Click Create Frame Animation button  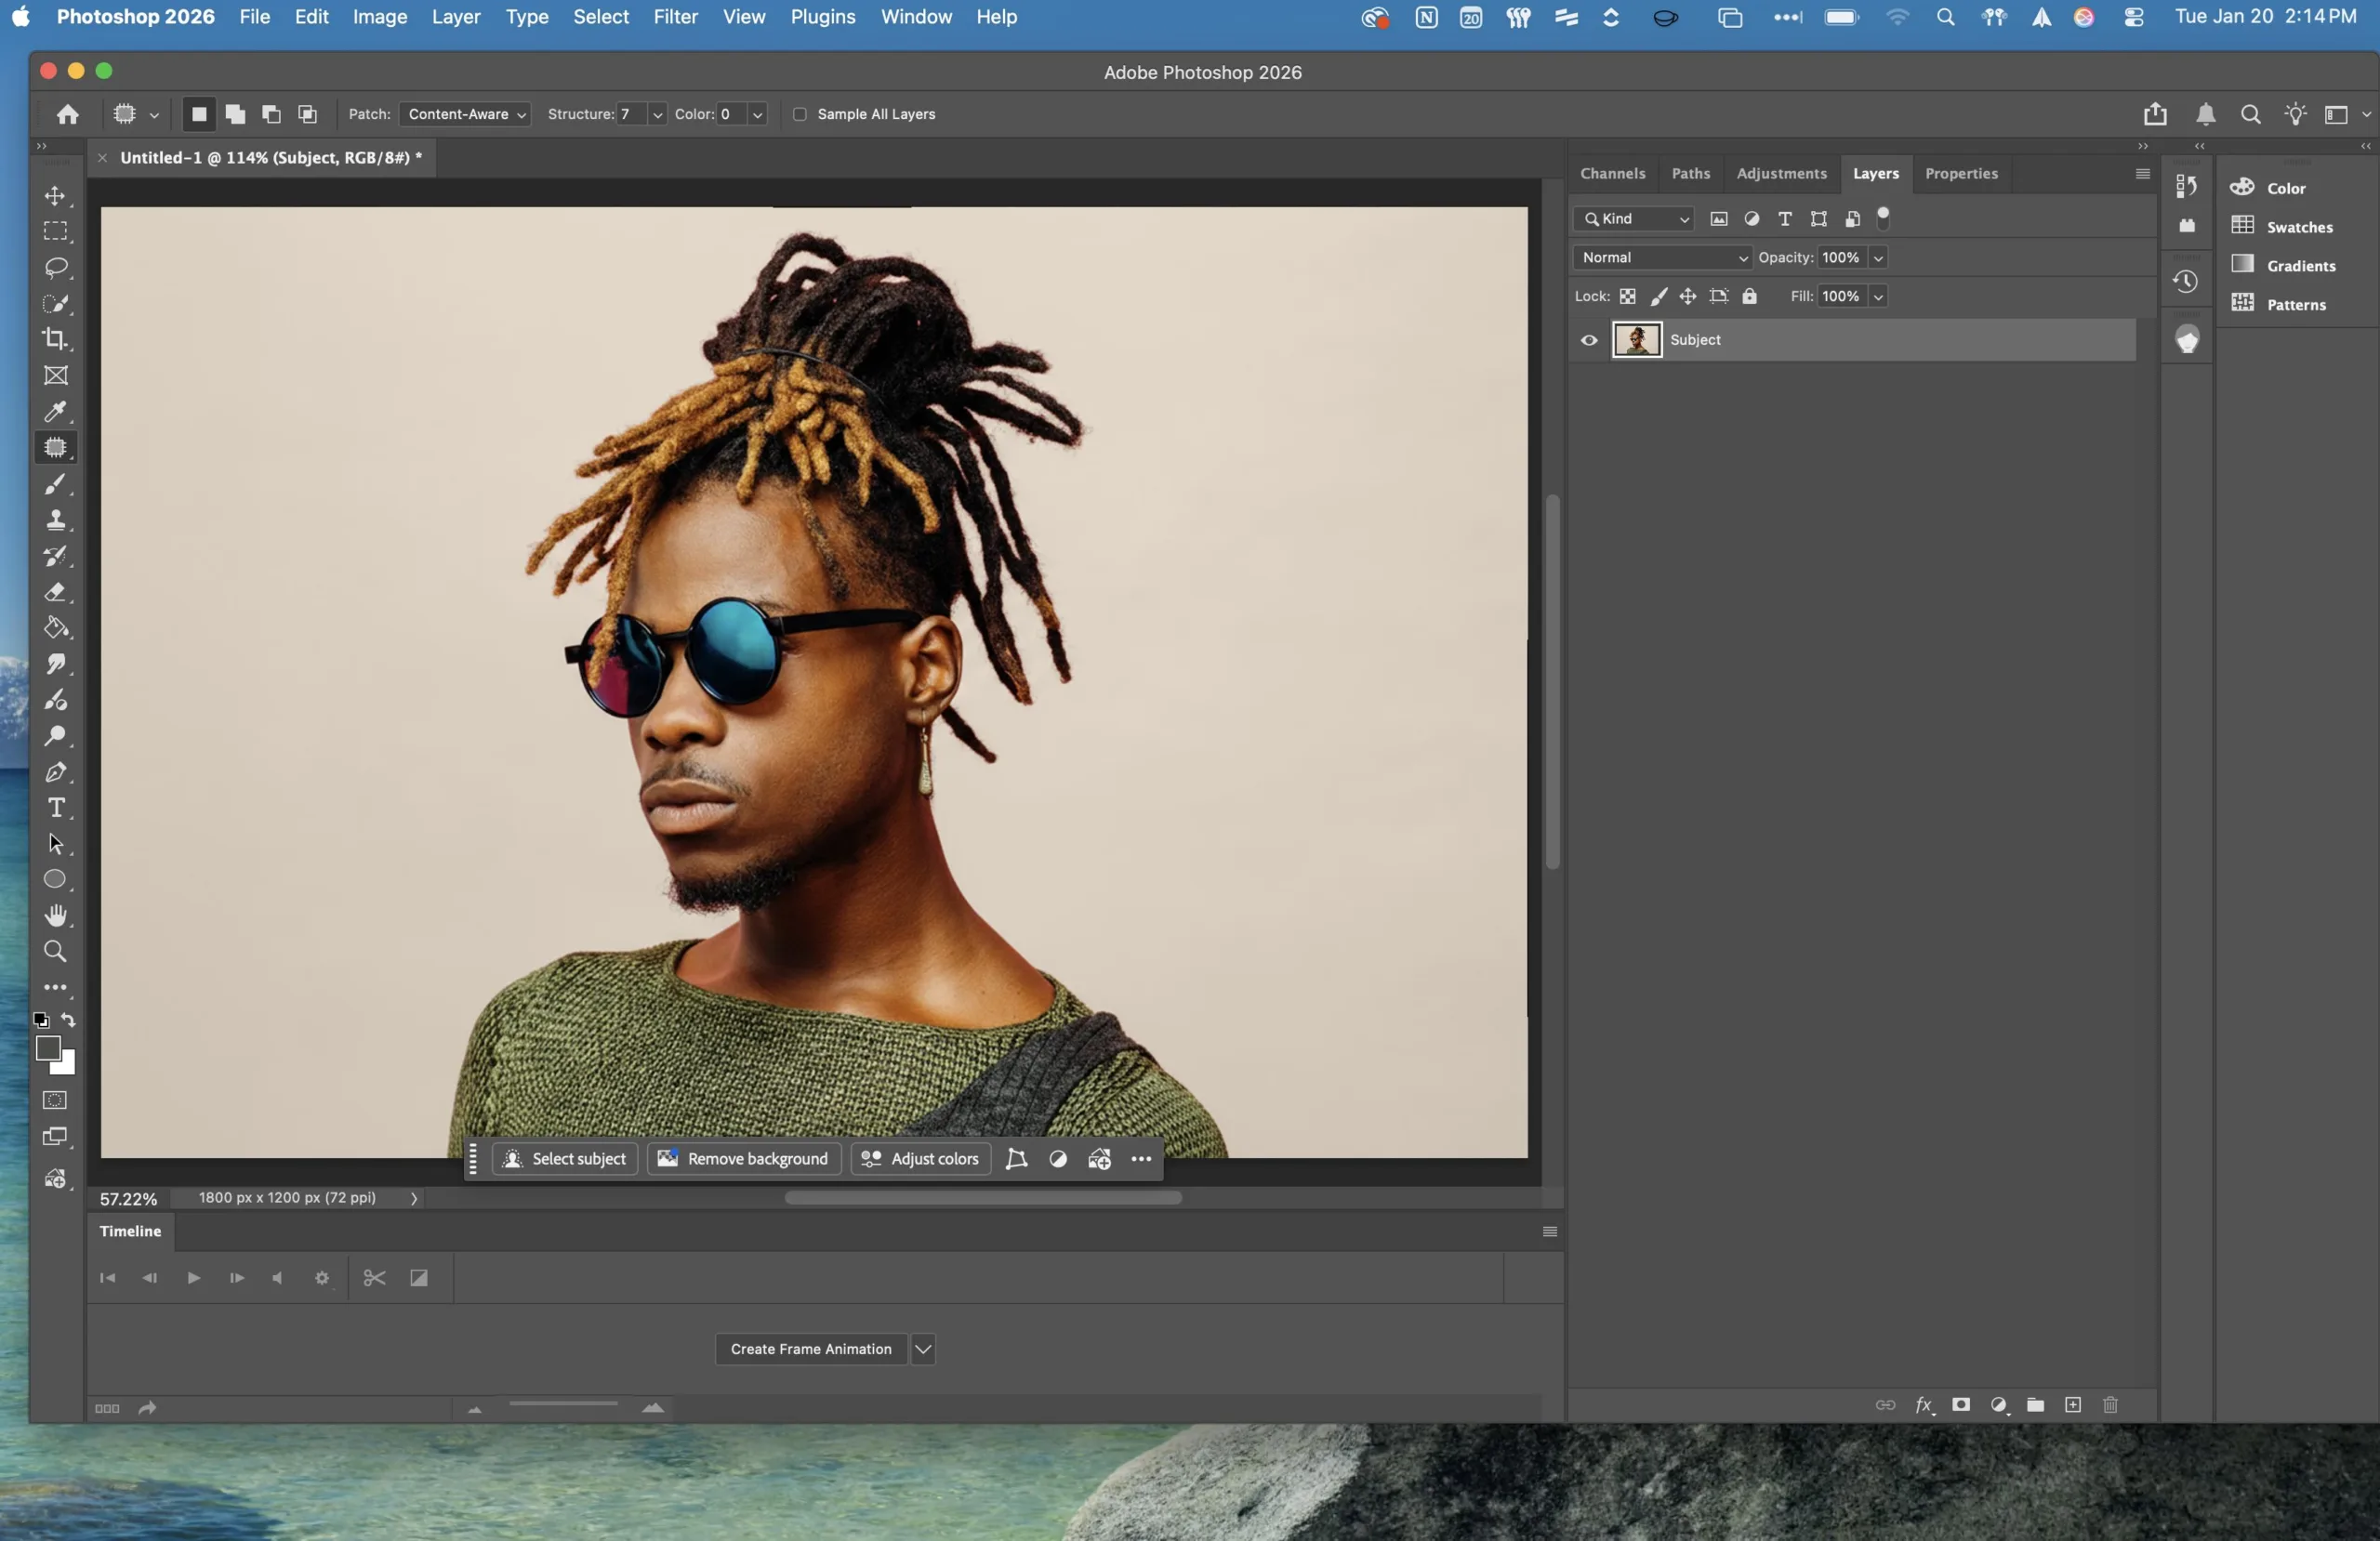[x=811, y=1349]
